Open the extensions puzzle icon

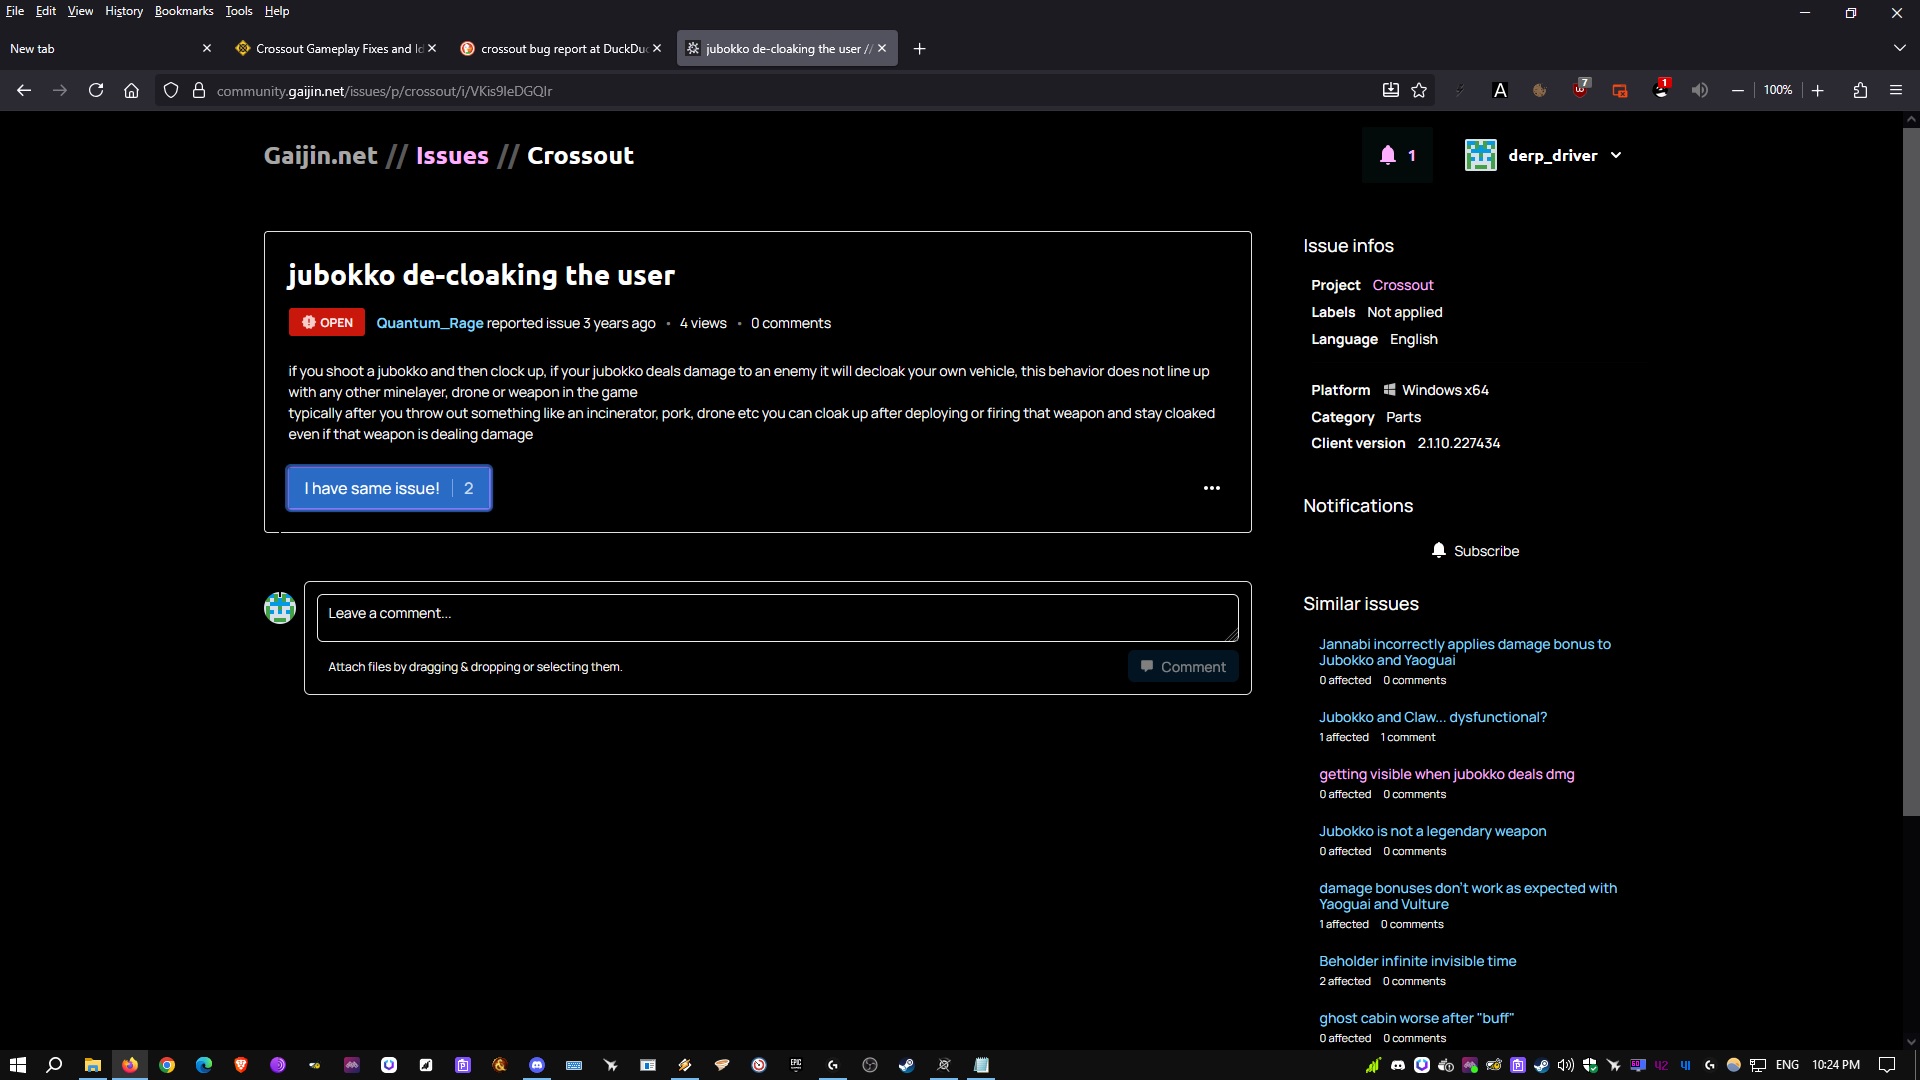click(x=1860, y=91)
